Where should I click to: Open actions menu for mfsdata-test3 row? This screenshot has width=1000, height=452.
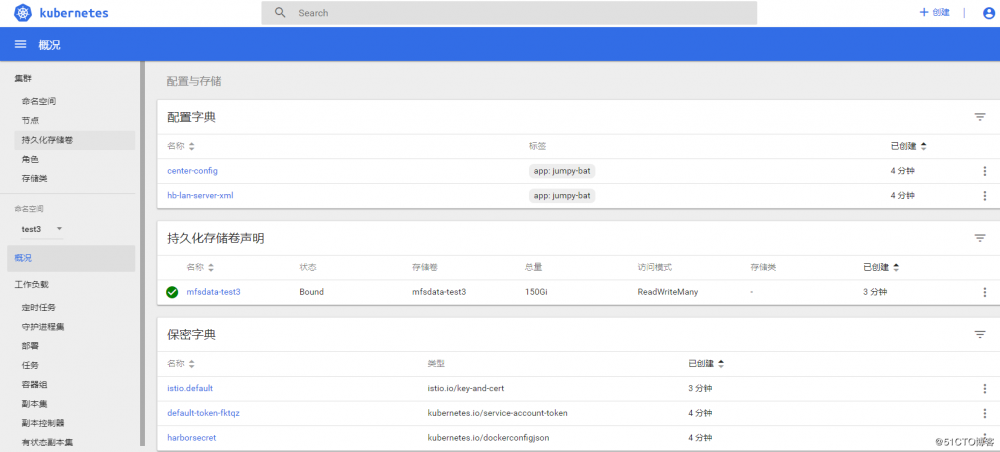[985, 292]
